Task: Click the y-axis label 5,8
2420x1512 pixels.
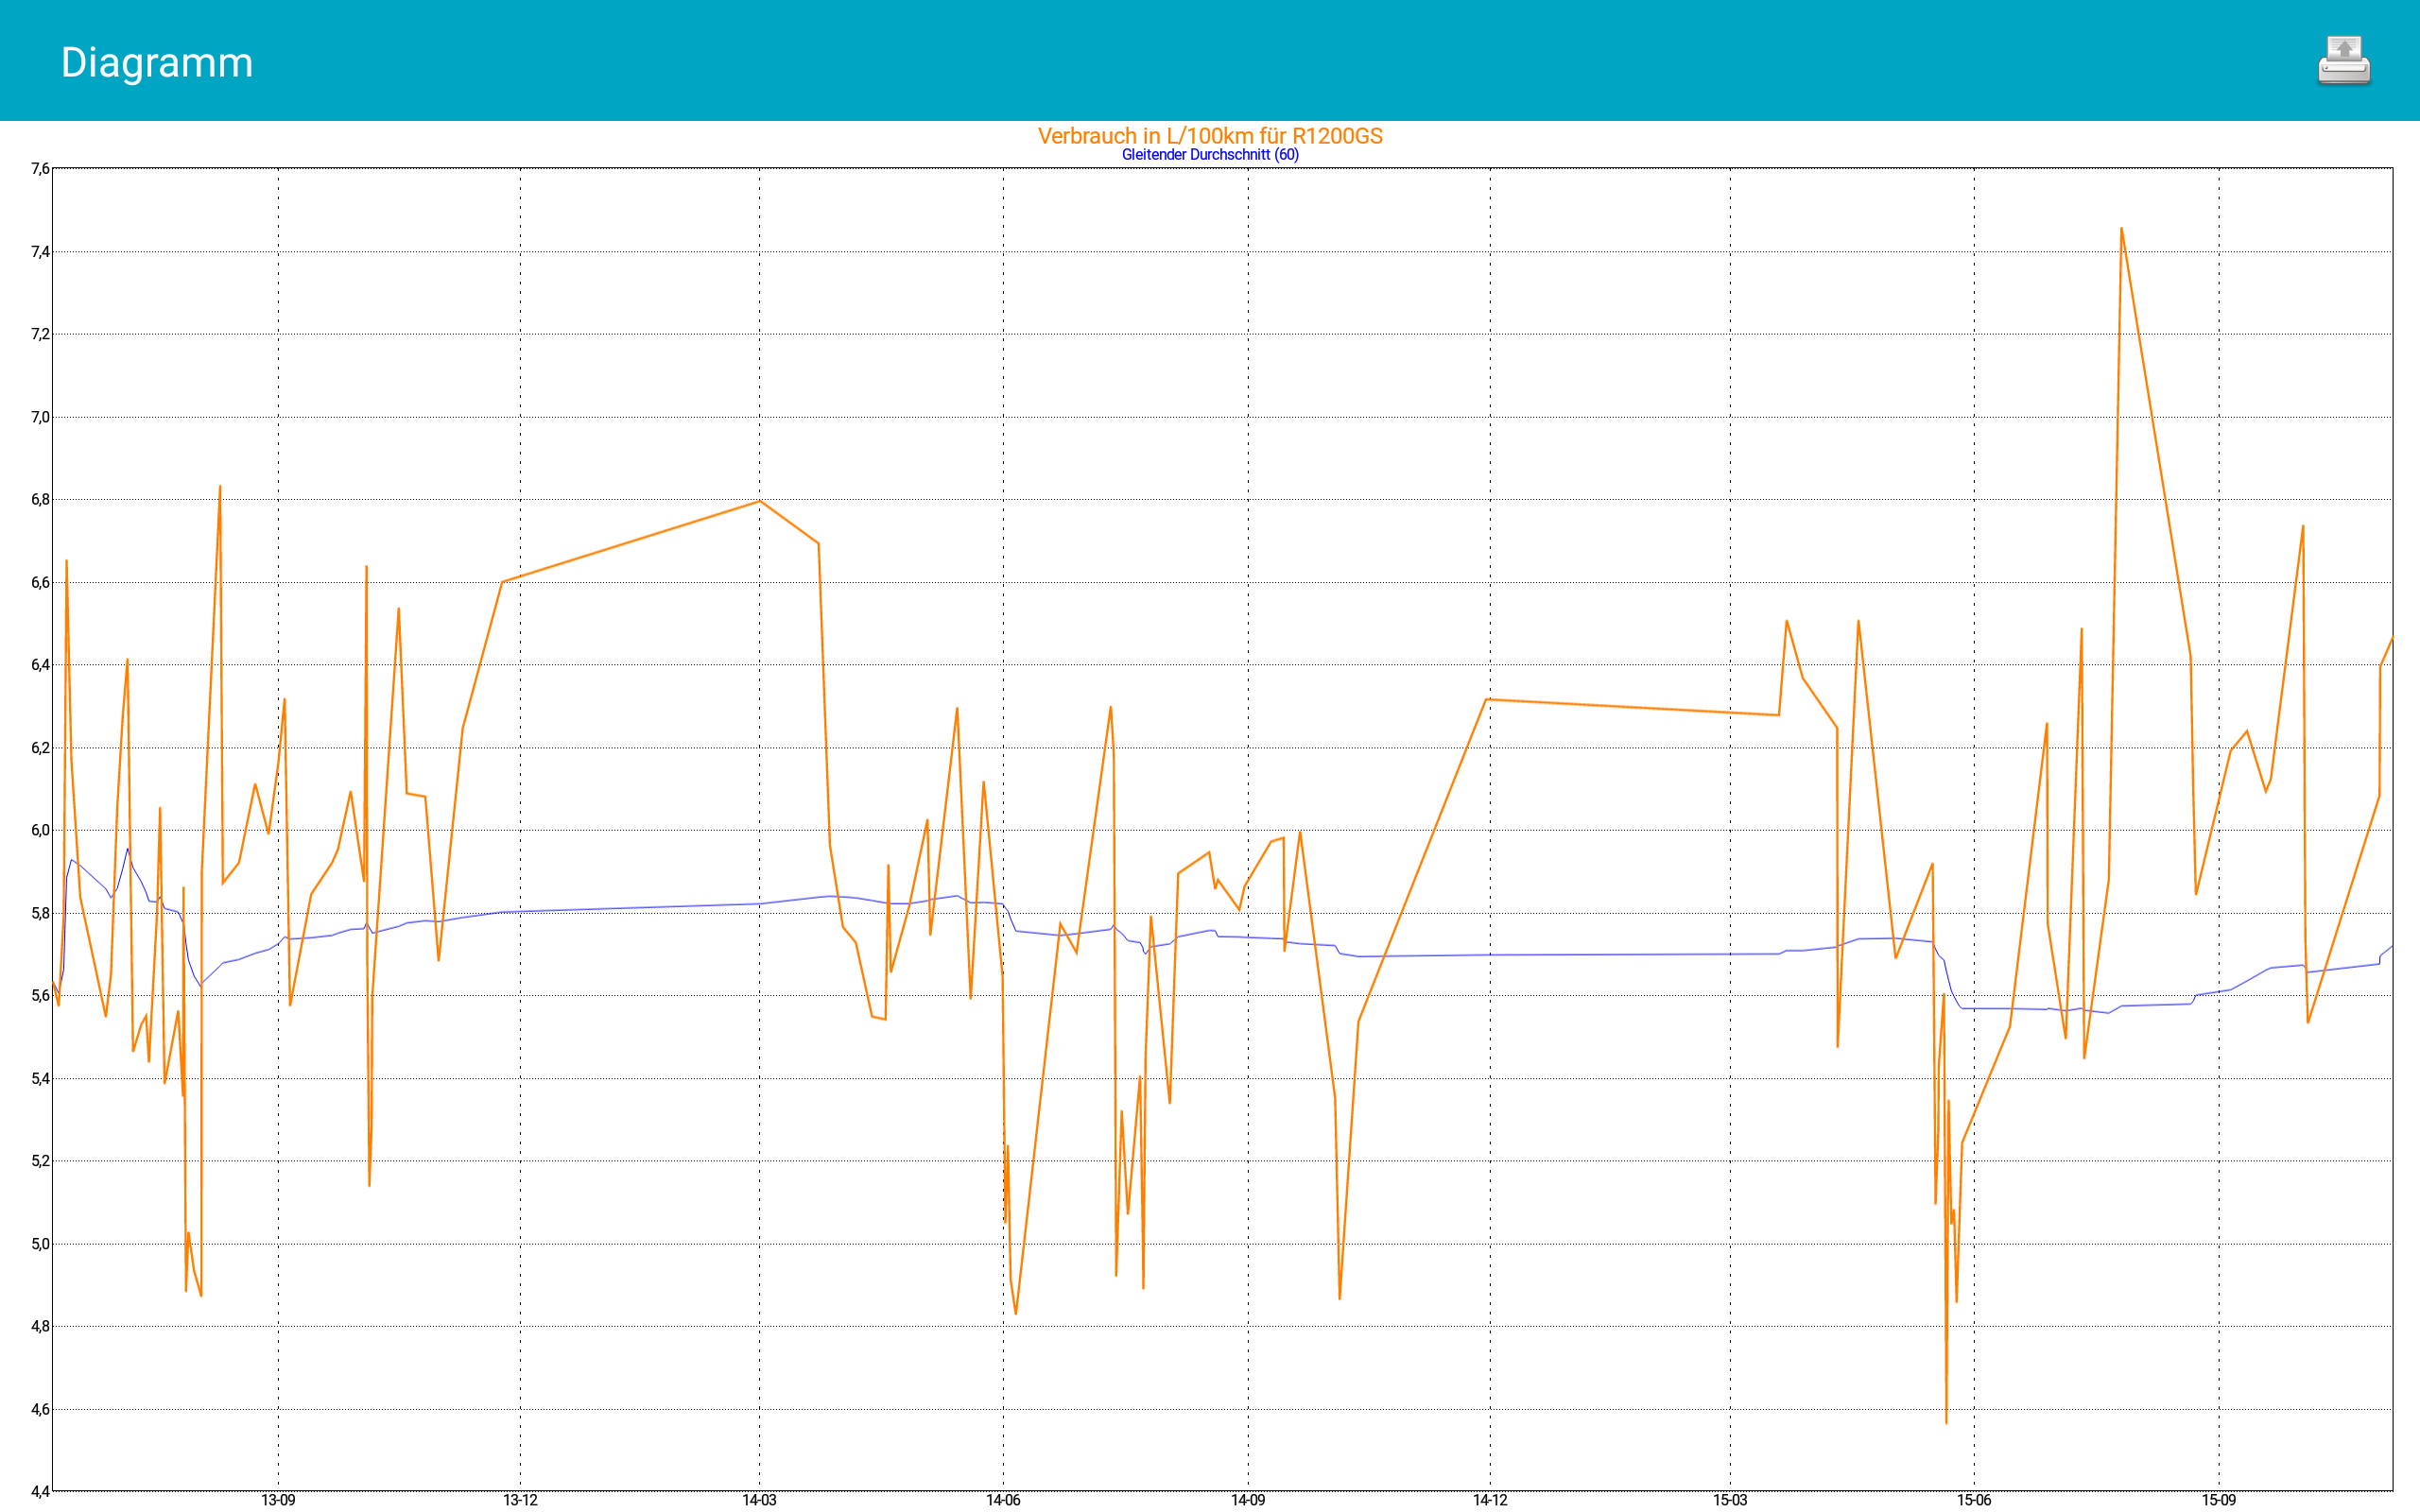Action: coord(40,913)
